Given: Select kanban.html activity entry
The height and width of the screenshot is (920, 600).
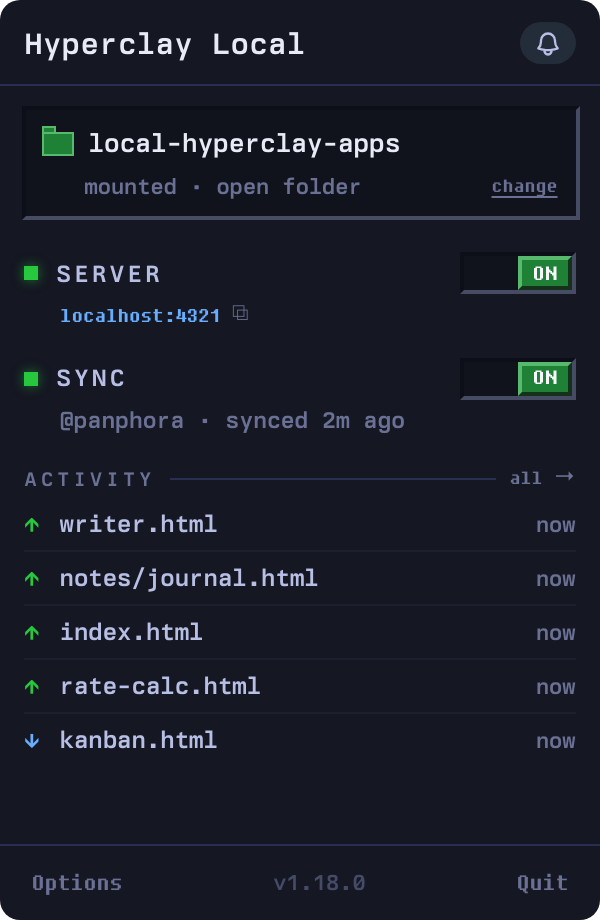Looking at the screenshot, I should (300, 740).
